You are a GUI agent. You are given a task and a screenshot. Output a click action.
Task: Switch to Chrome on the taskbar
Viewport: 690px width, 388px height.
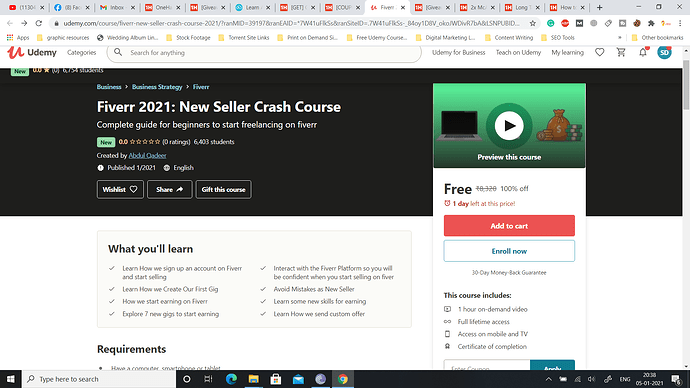pyautogui.click(x=343, y=379)
